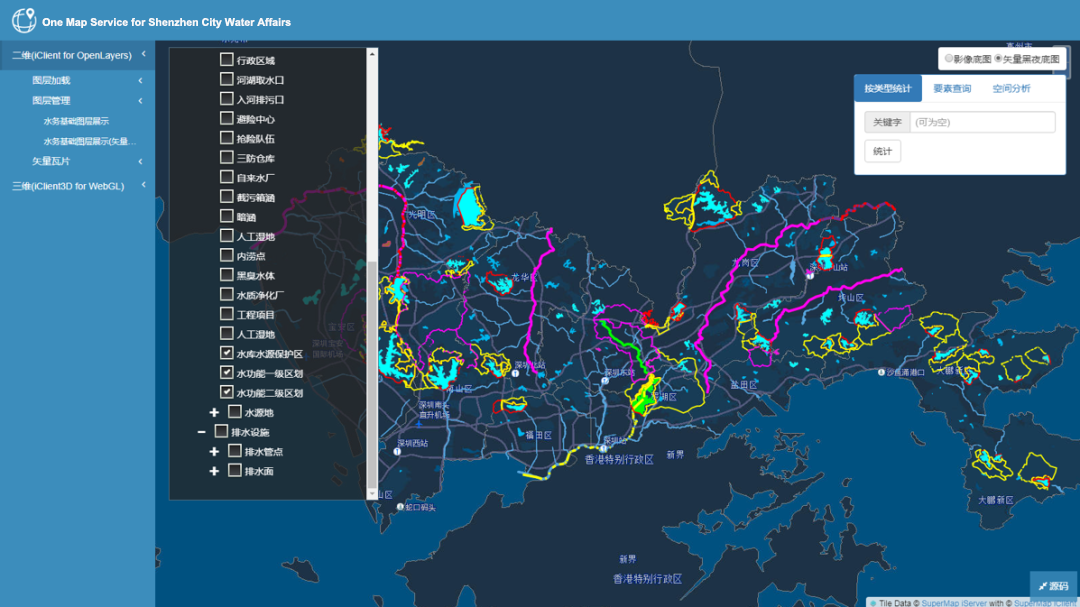Open the SuperMap iServer attribution link
The width and height of the screenshot is (1080, 607).
[954, 603]
